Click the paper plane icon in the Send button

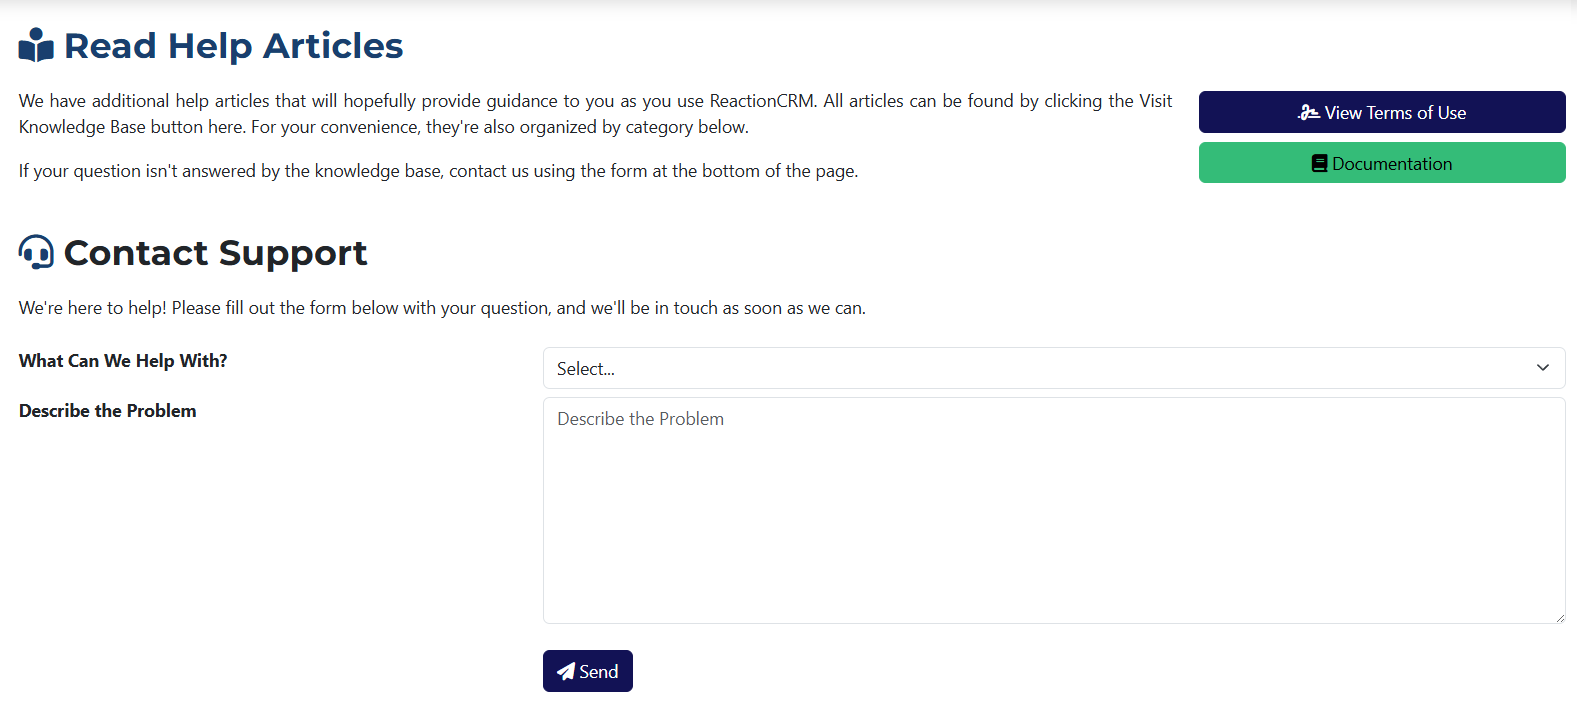tap(566, 670)
